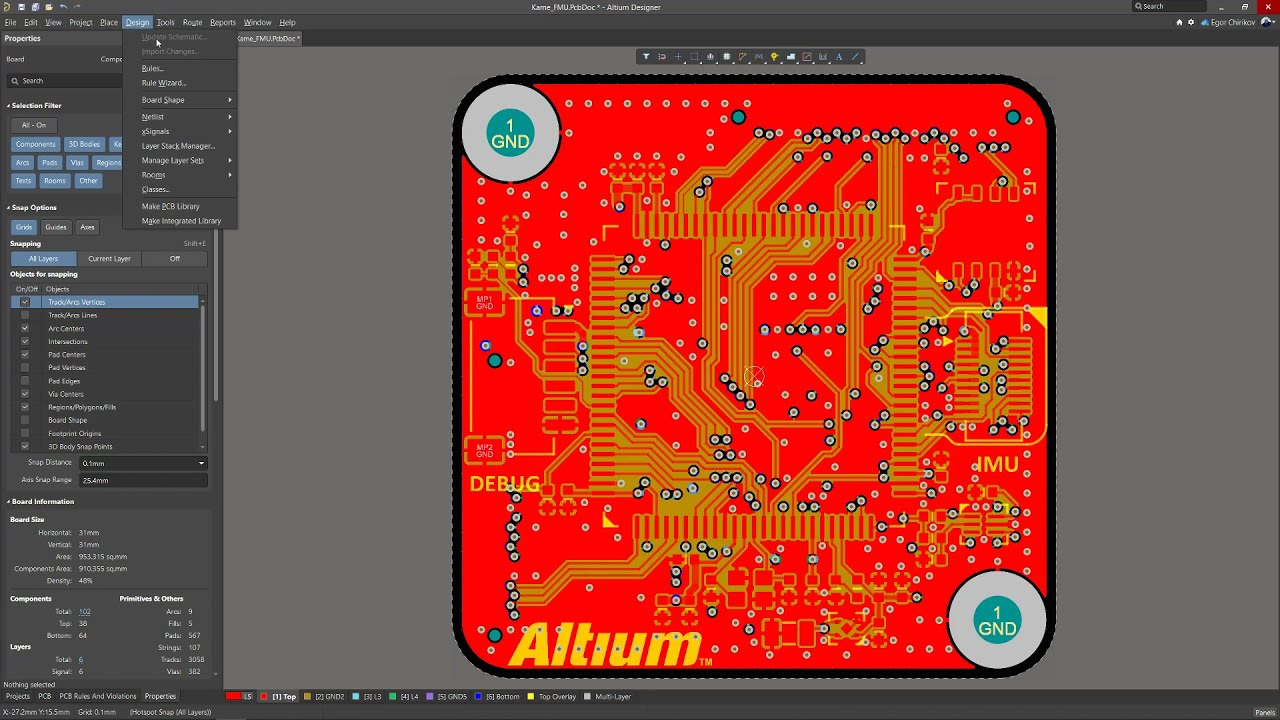1280x720 pixels.
Task: Click the All - On filter button
Action: 34,125
